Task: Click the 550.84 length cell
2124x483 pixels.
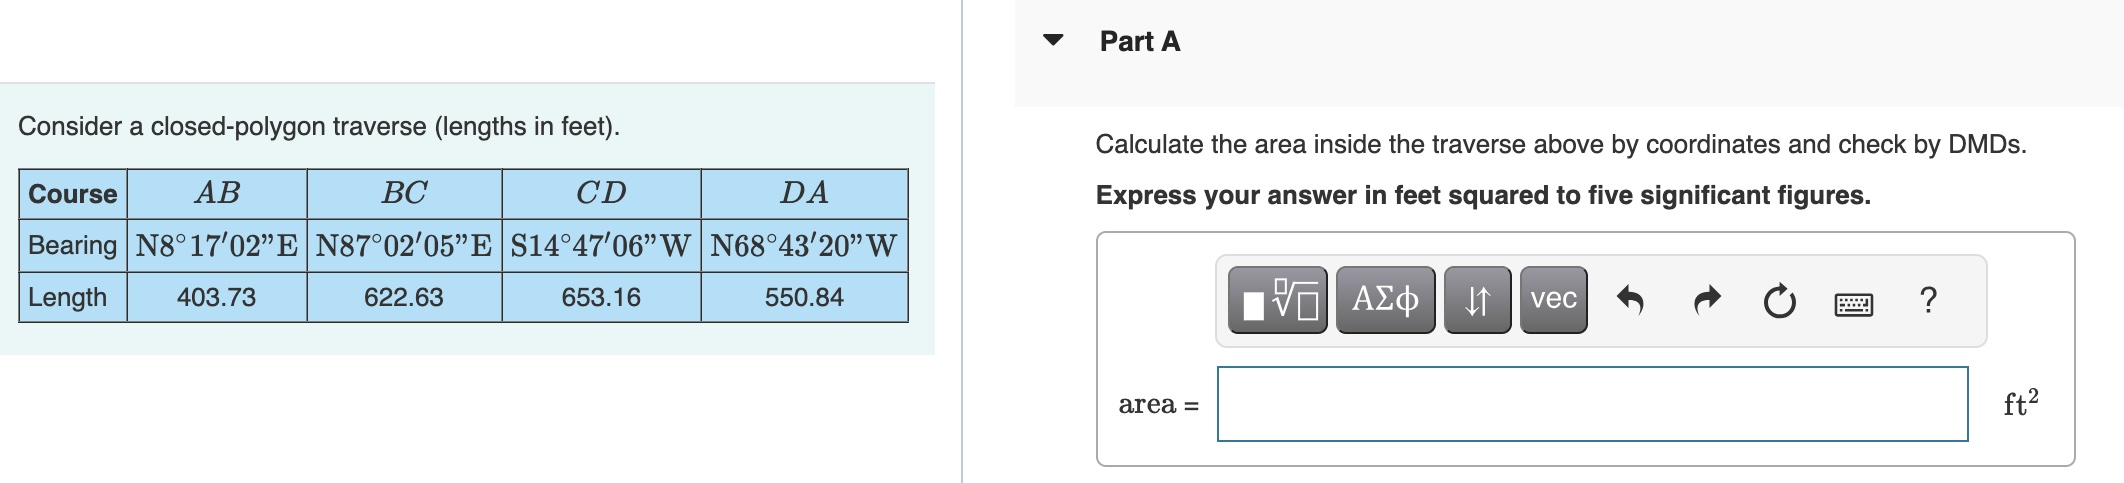Action: [x=804, y=297]
